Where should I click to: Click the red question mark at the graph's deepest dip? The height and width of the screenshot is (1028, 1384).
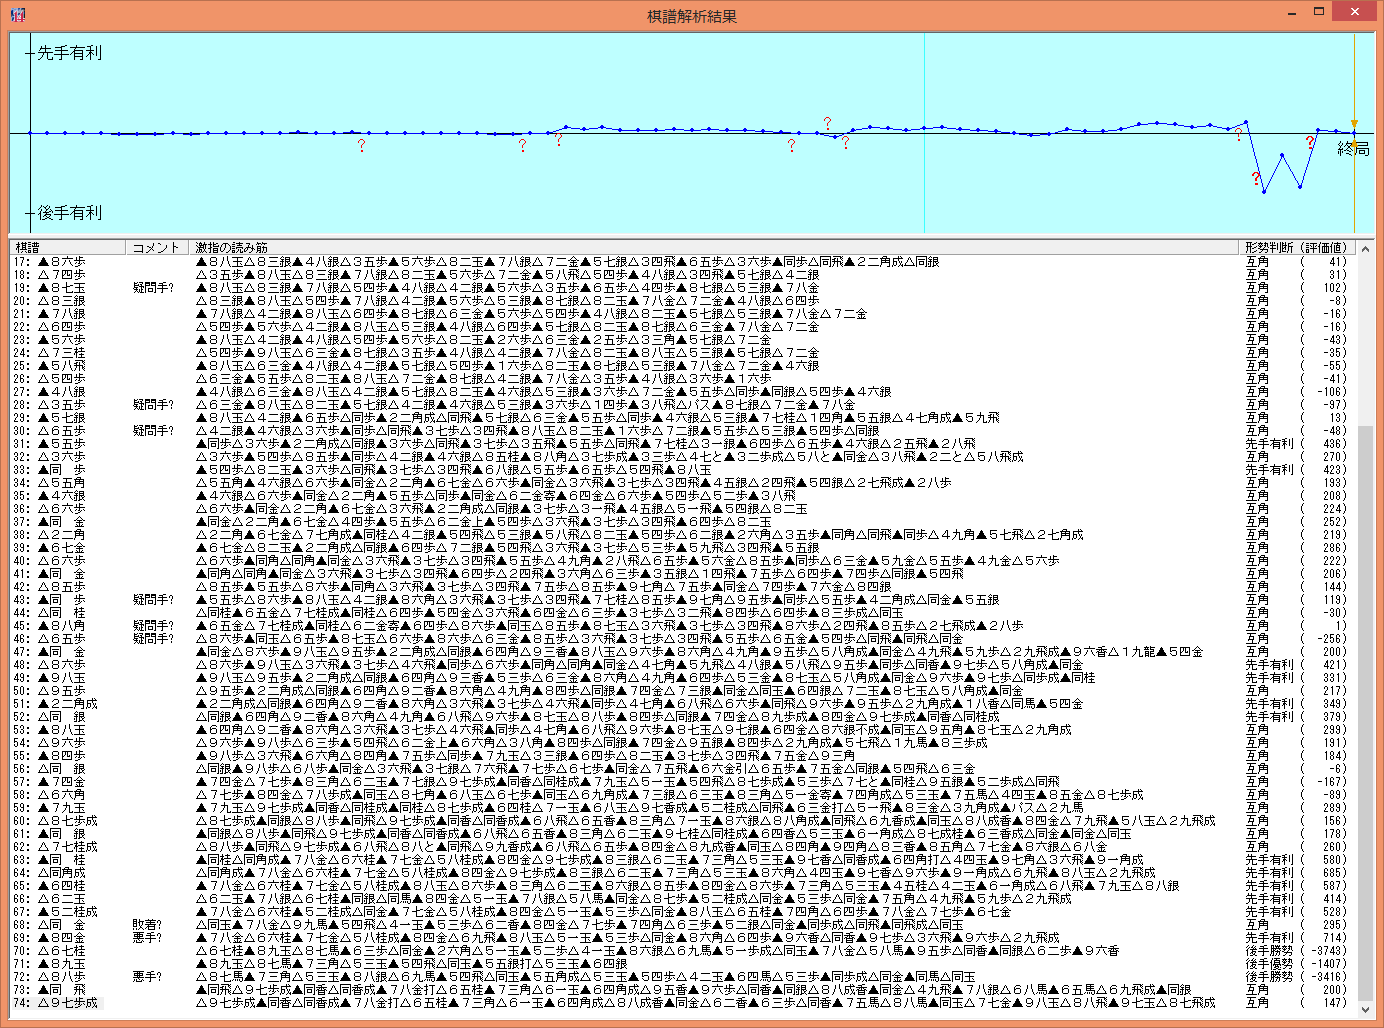point(1256,179)
